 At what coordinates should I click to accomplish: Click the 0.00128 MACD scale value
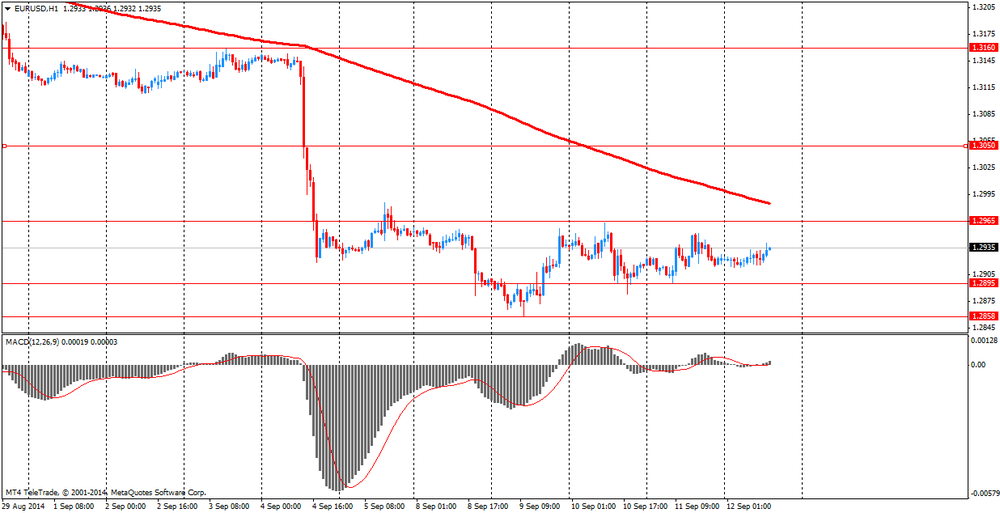tap(982, 341)
